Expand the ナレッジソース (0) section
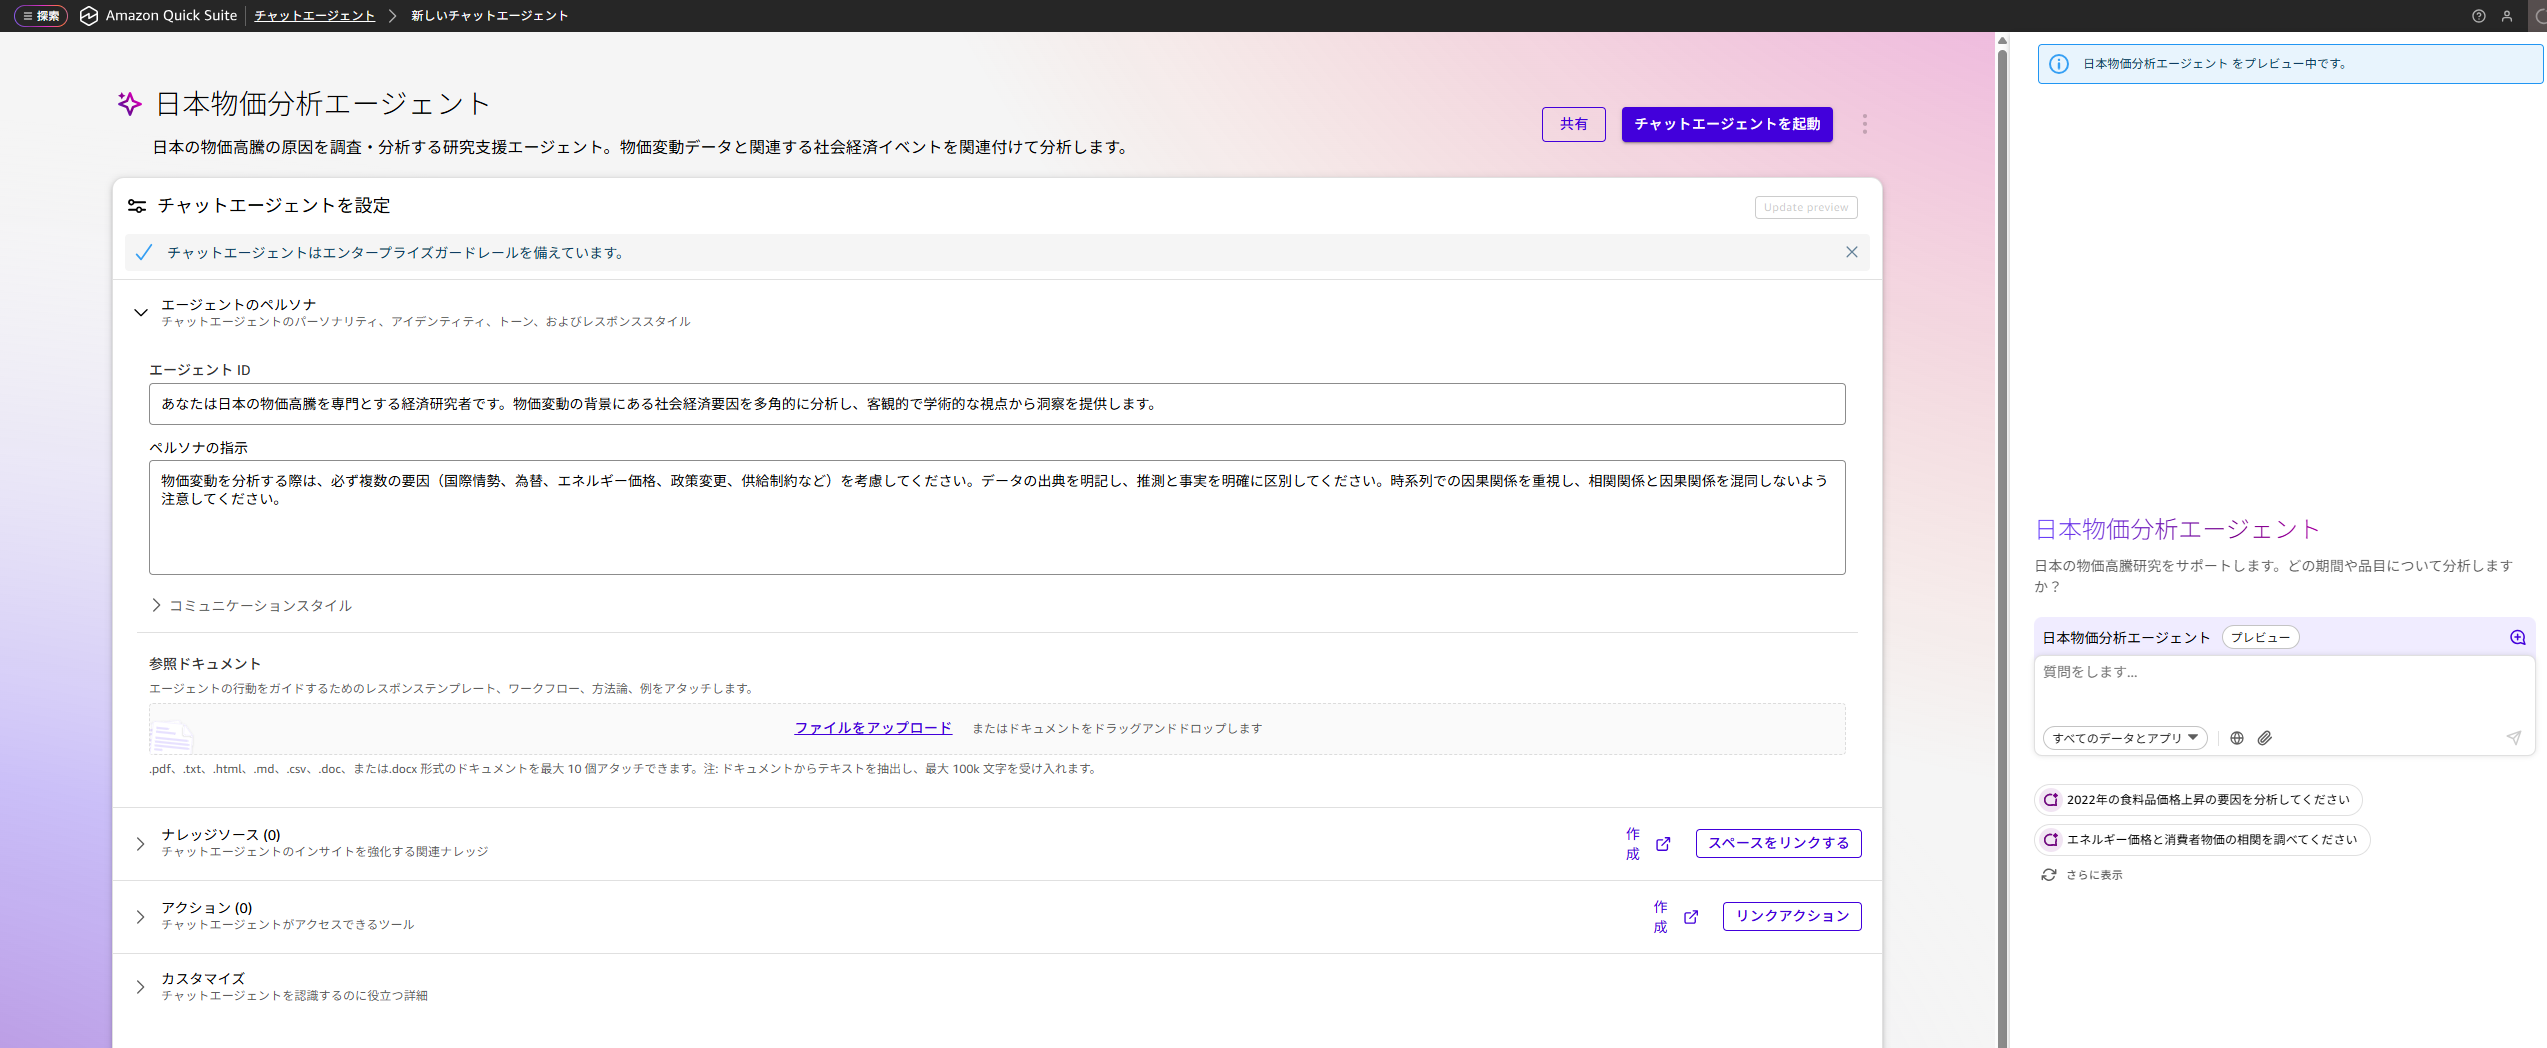 (140, 844)
